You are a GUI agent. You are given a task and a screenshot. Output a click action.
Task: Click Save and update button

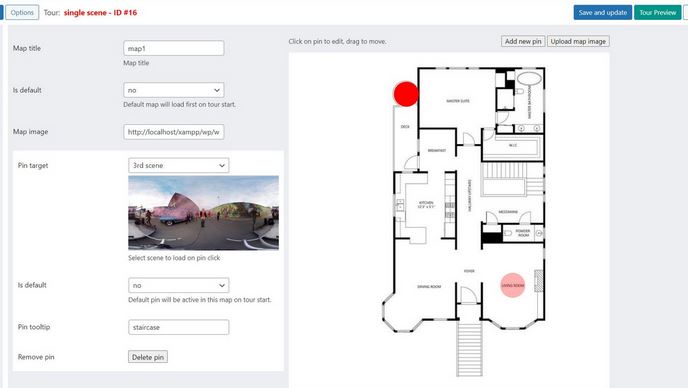(602, 12)
